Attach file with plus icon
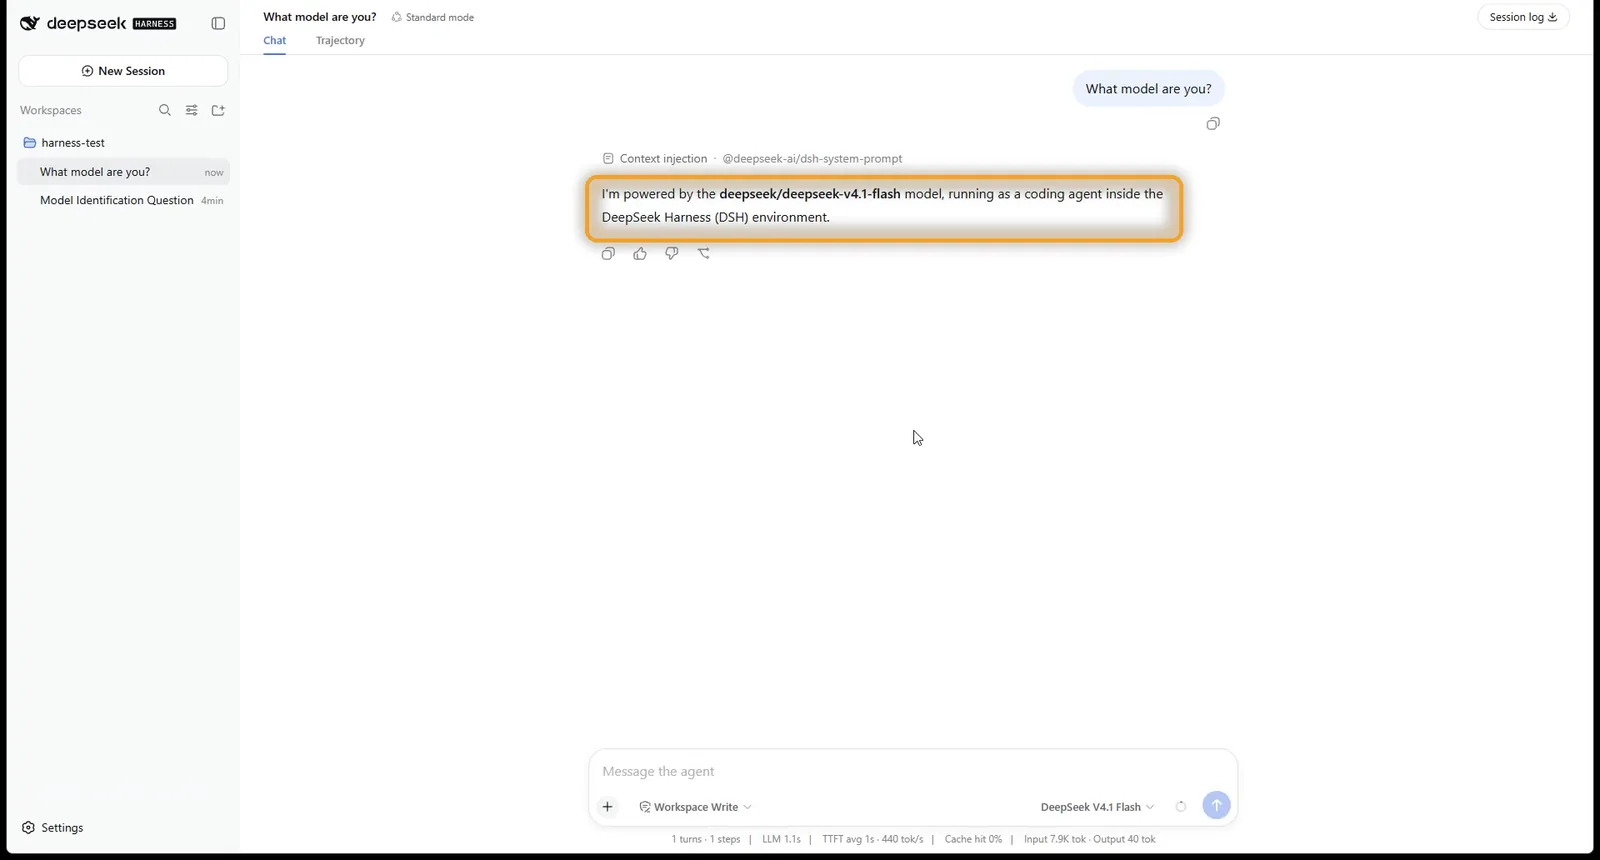1600x860 pixels. [x=607, y=807]
